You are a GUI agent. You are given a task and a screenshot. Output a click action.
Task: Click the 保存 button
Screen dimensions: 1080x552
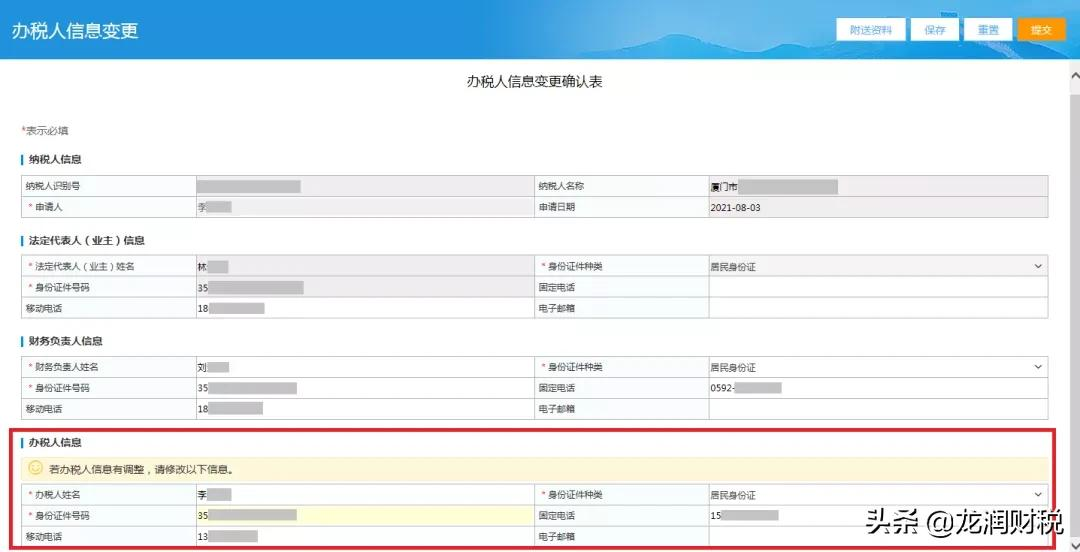935,30
